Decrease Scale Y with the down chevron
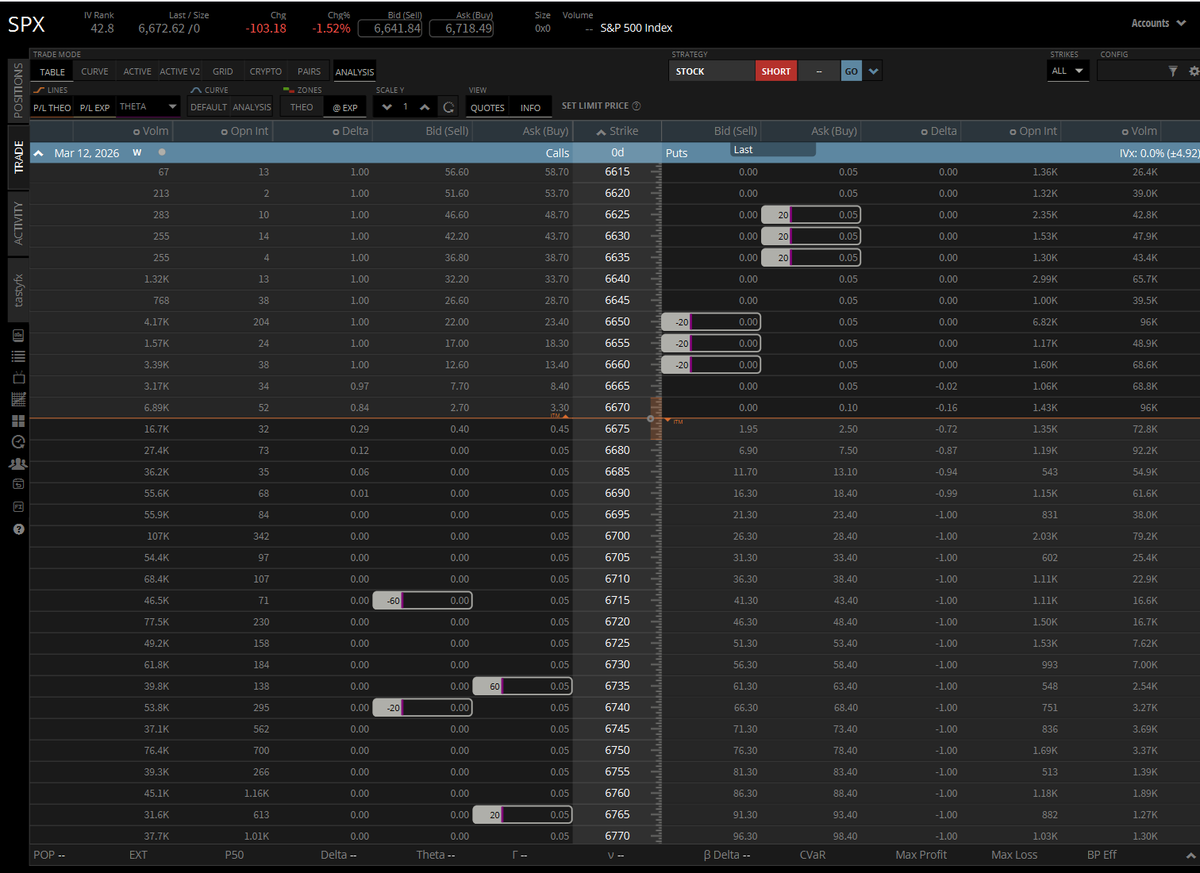 point(387,107)
